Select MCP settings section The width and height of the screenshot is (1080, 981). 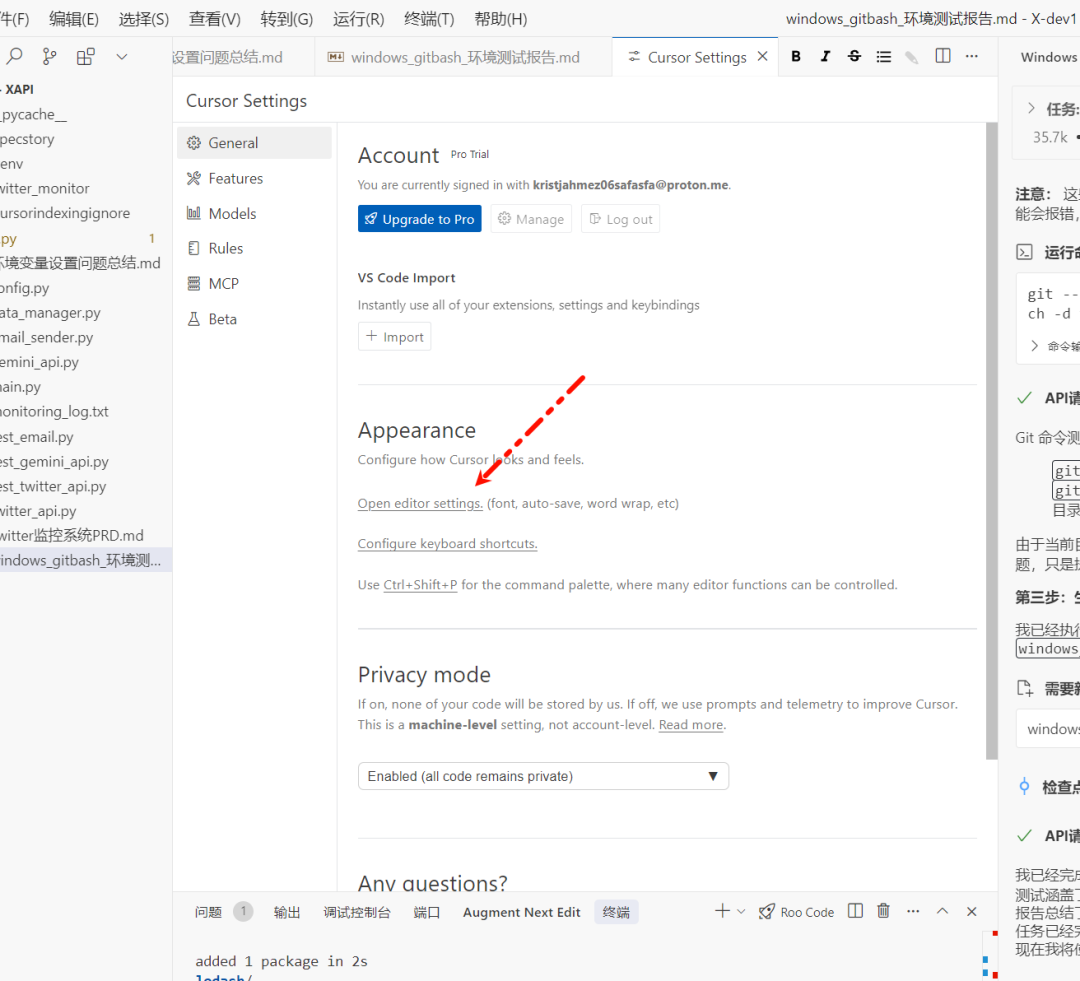click(254, 284)
